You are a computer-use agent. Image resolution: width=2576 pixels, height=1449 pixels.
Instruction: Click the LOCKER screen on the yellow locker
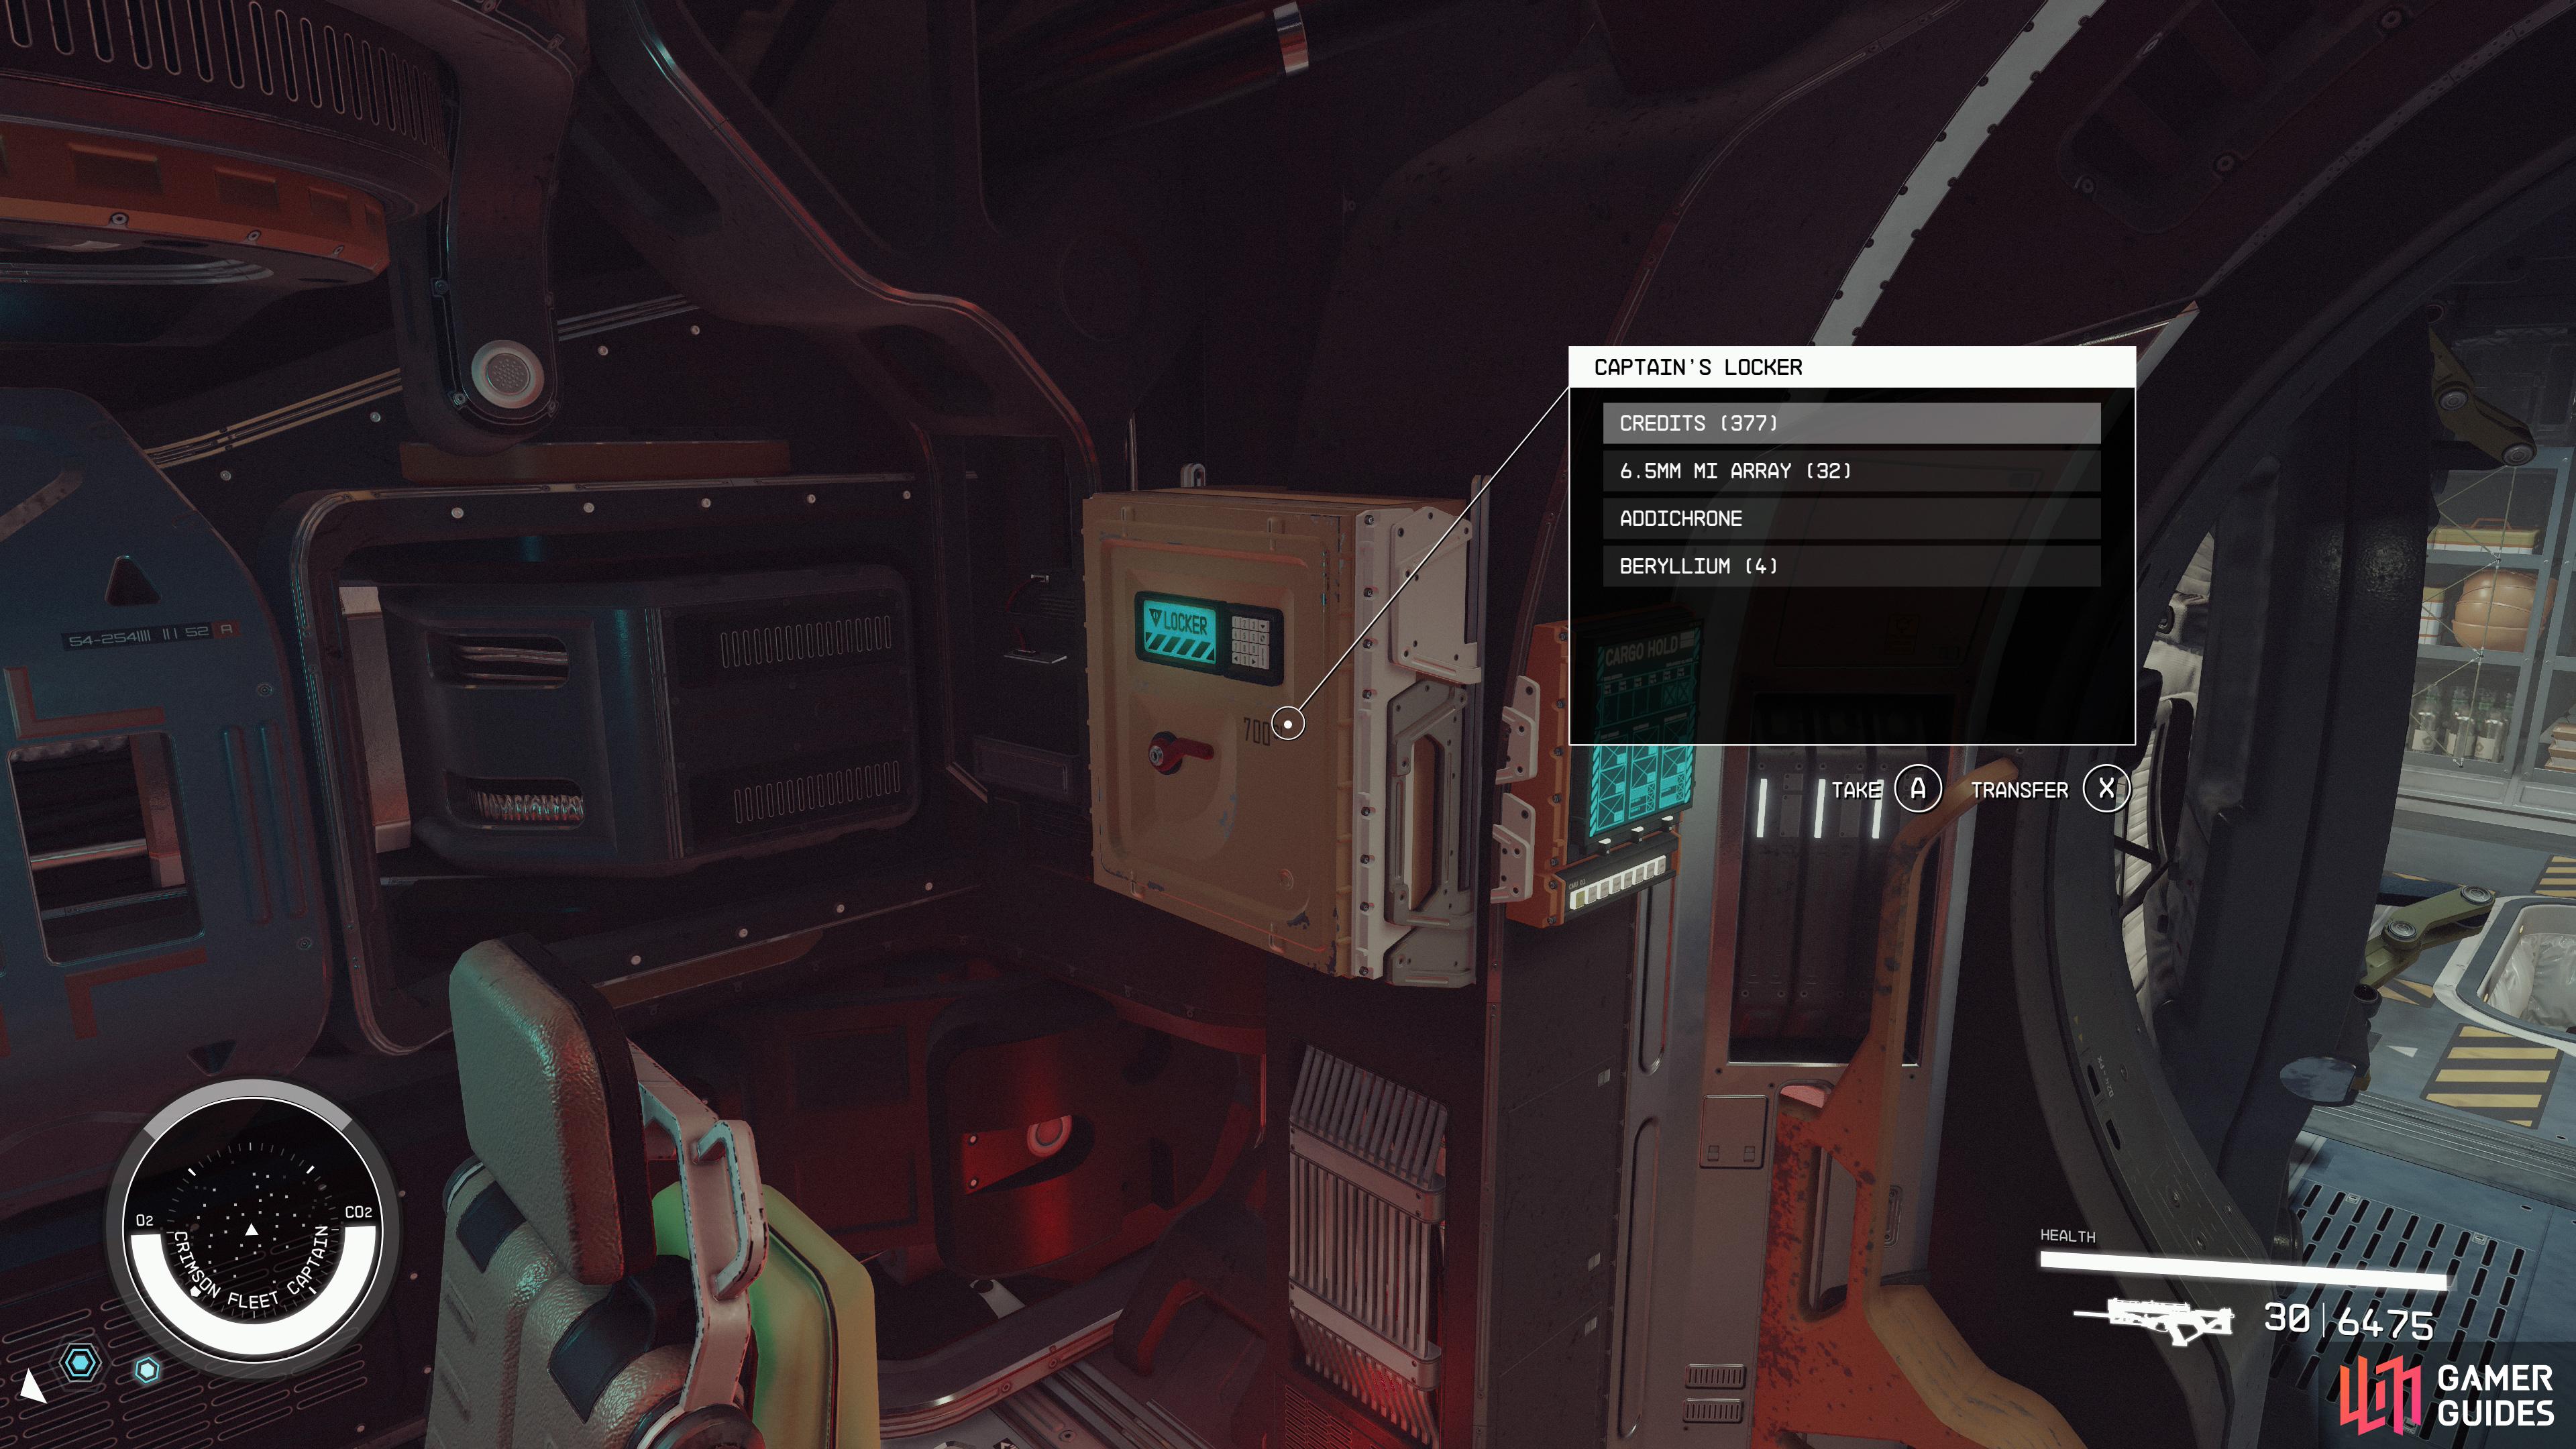1179,629
